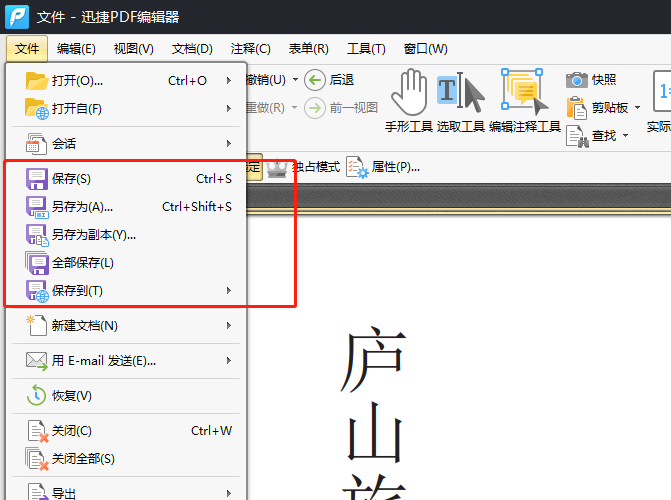Open the 注释(C) menu
The height and width of the screenshot is (500, 671).
click(x=251, y=49)
